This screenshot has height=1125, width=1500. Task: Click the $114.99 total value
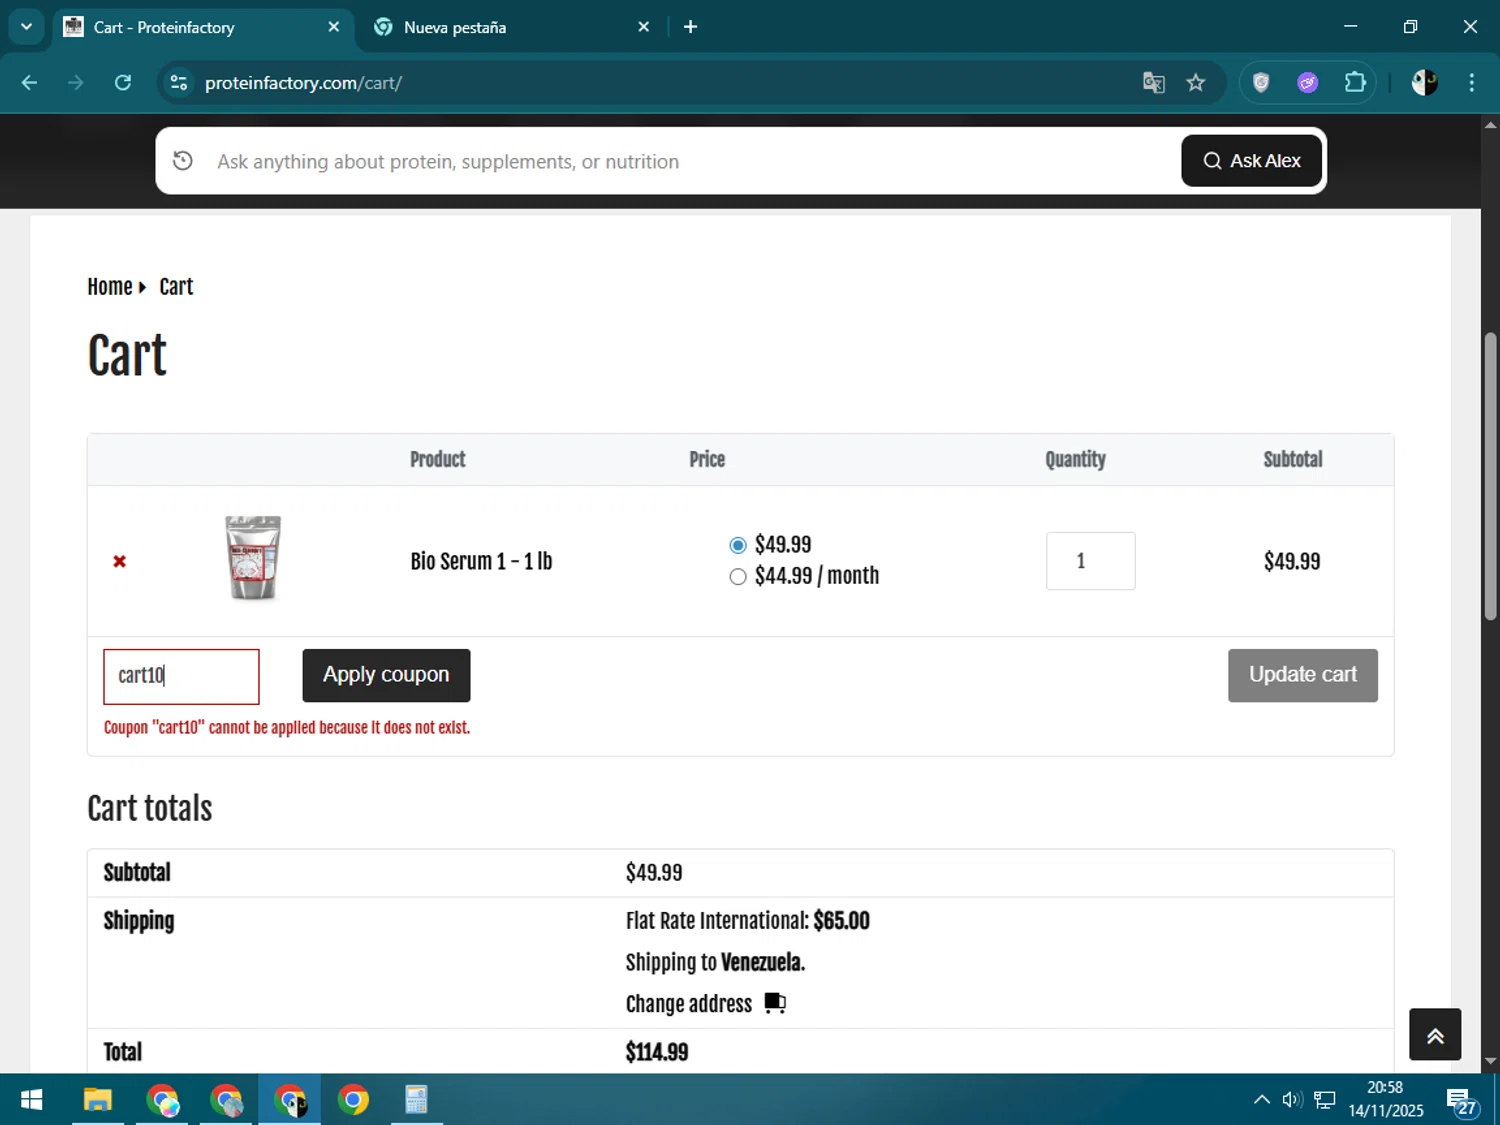click(657, 1052)
